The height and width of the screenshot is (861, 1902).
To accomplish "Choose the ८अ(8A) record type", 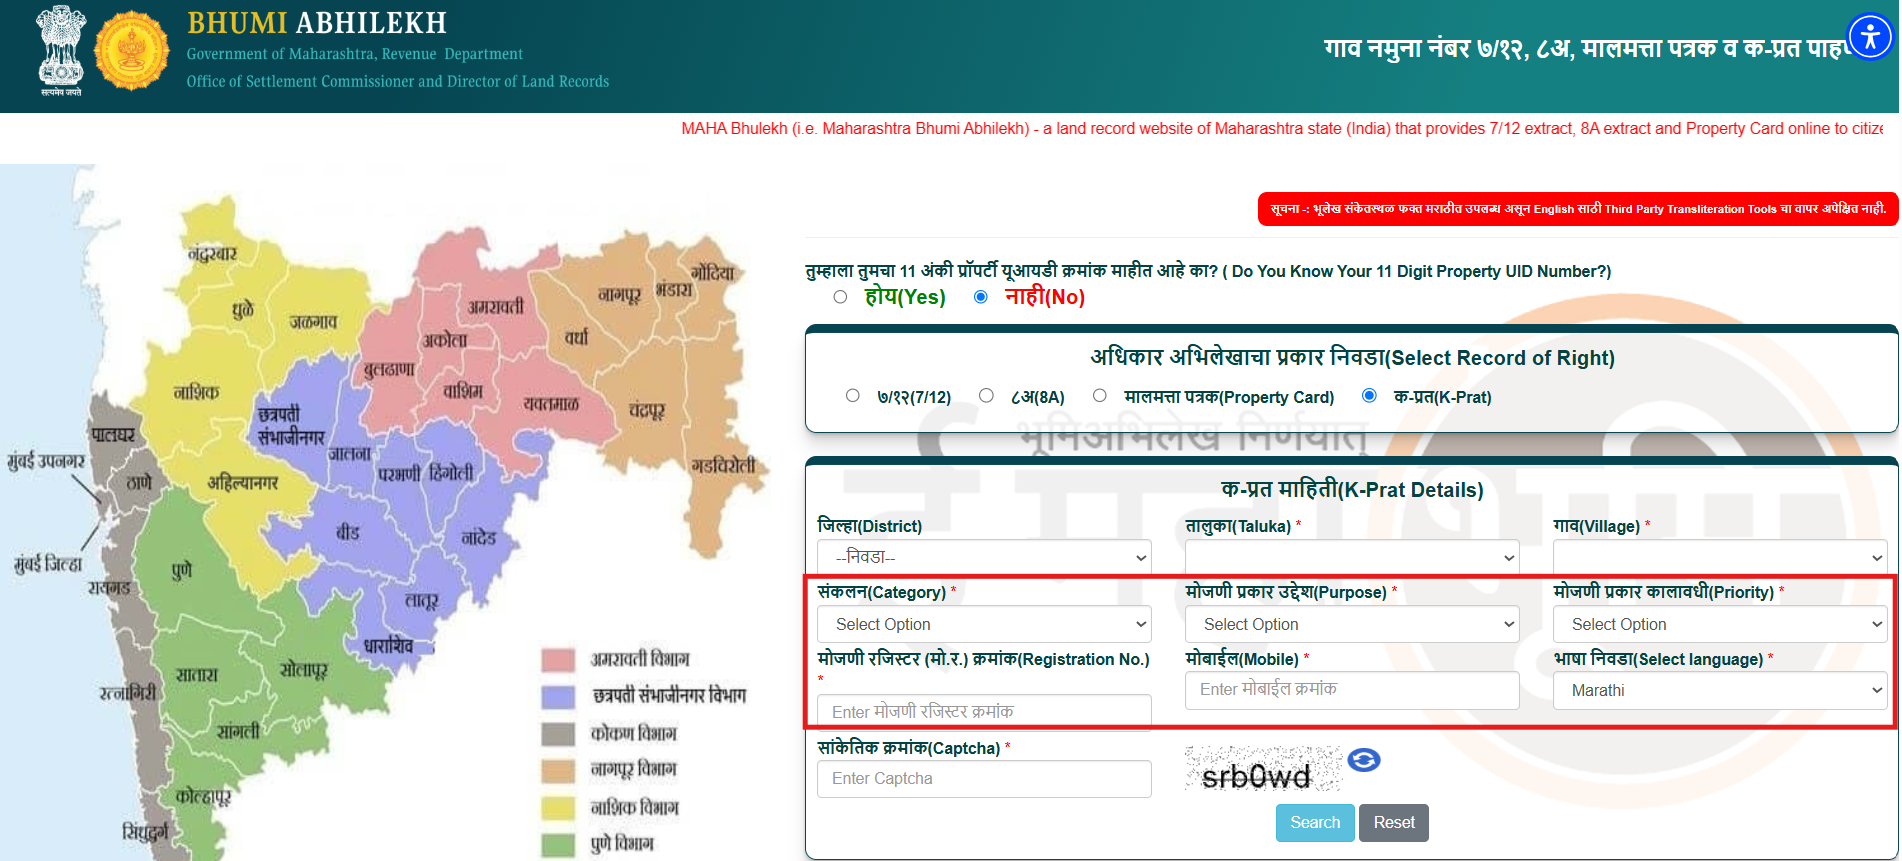I will tap(986, 396).
